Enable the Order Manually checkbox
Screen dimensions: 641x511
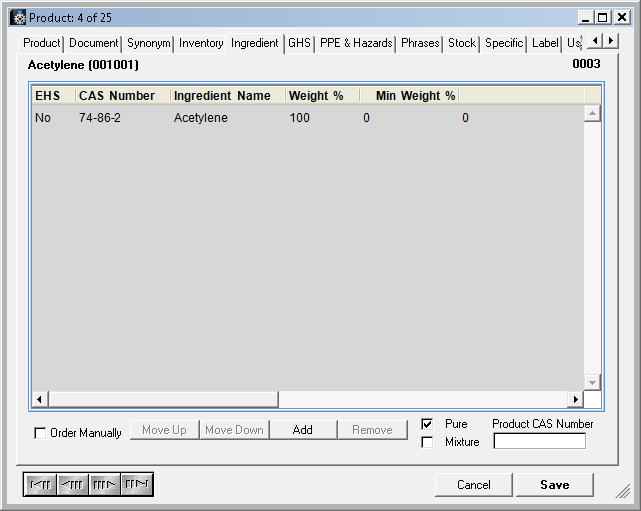coord(40,433)
